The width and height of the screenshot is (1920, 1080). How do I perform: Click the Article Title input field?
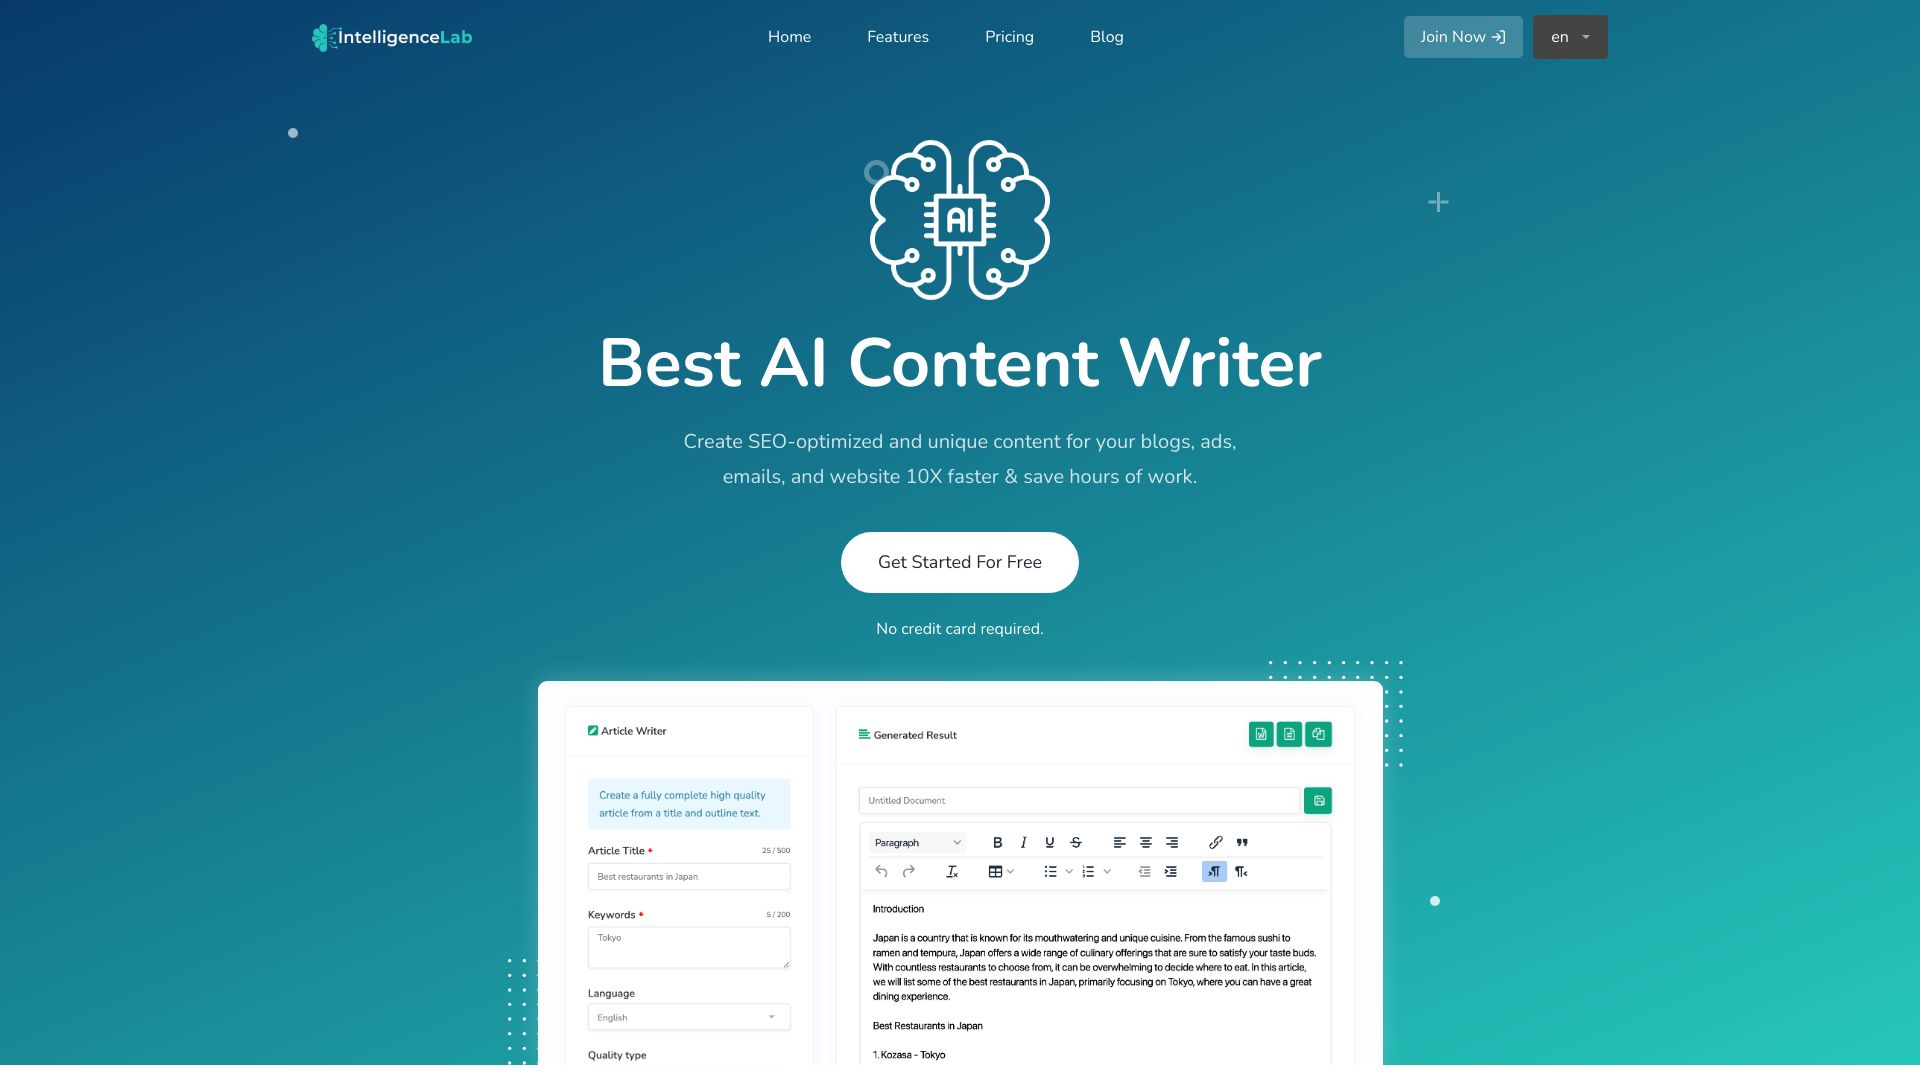click(687, 876)
